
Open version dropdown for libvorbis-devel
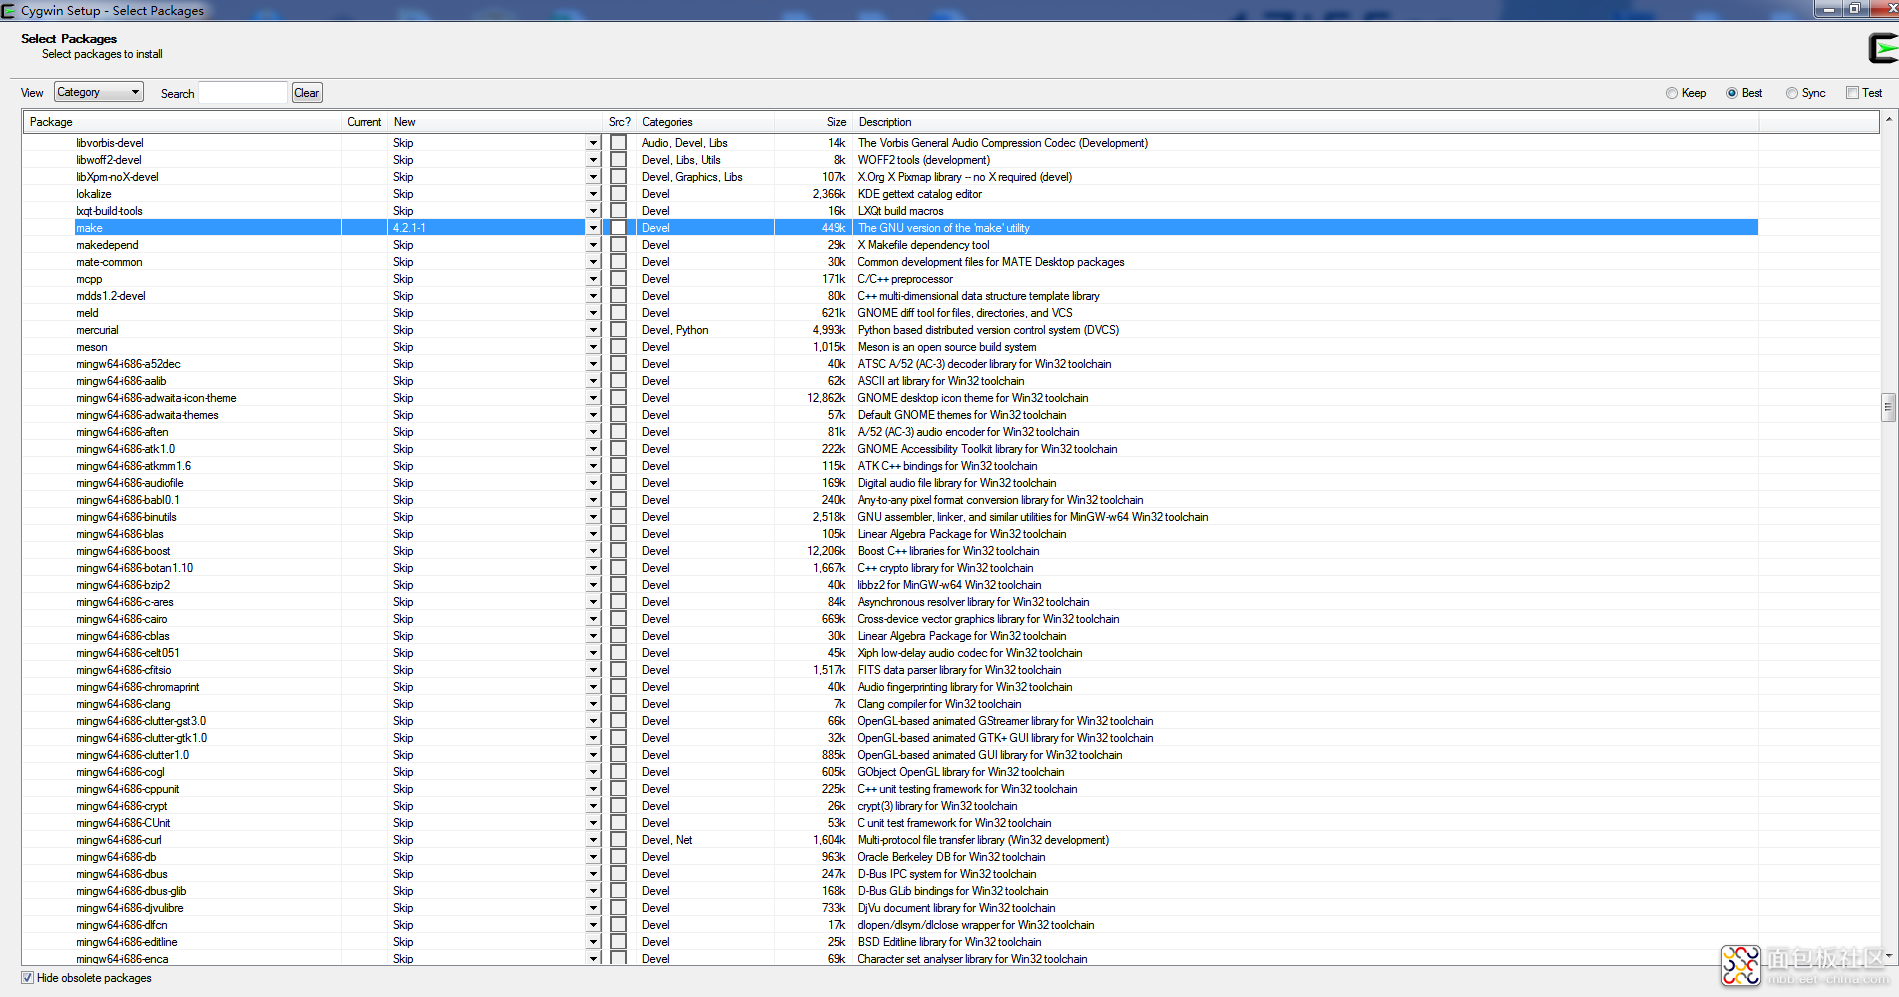click(593, 143)
